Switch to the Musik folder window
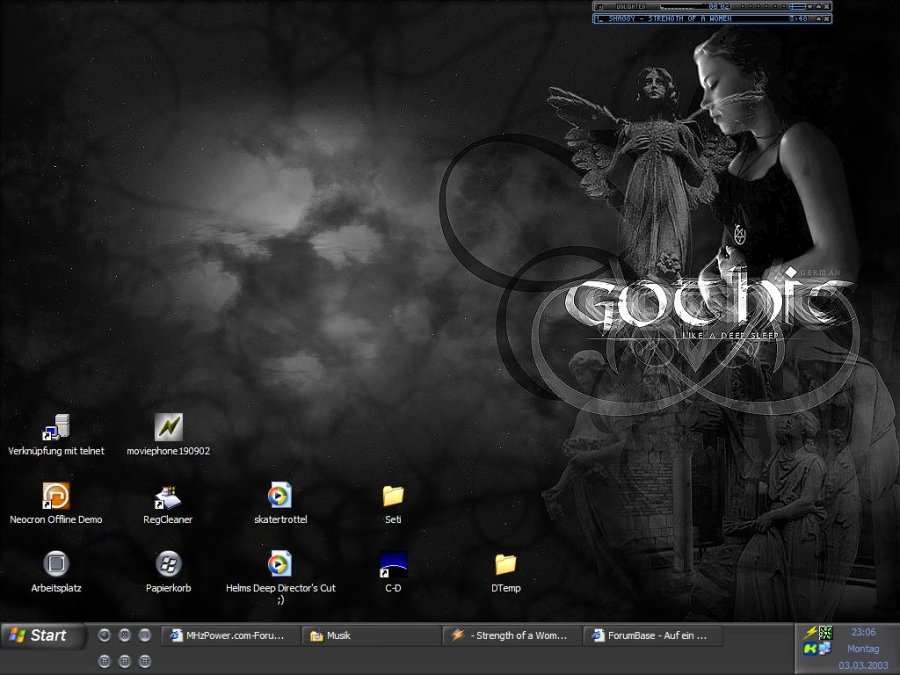Viewport: 900px width, 675px height. click(x=371, y=636)
